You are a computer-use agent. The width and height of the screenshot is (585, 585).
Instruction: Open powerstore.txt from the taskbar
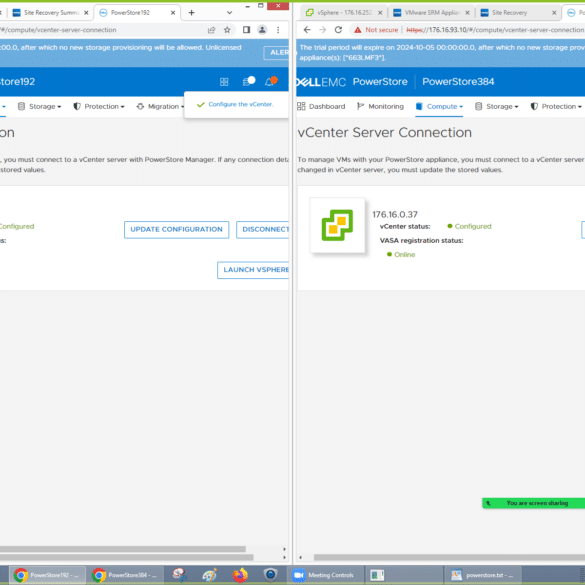coord(483,575)
